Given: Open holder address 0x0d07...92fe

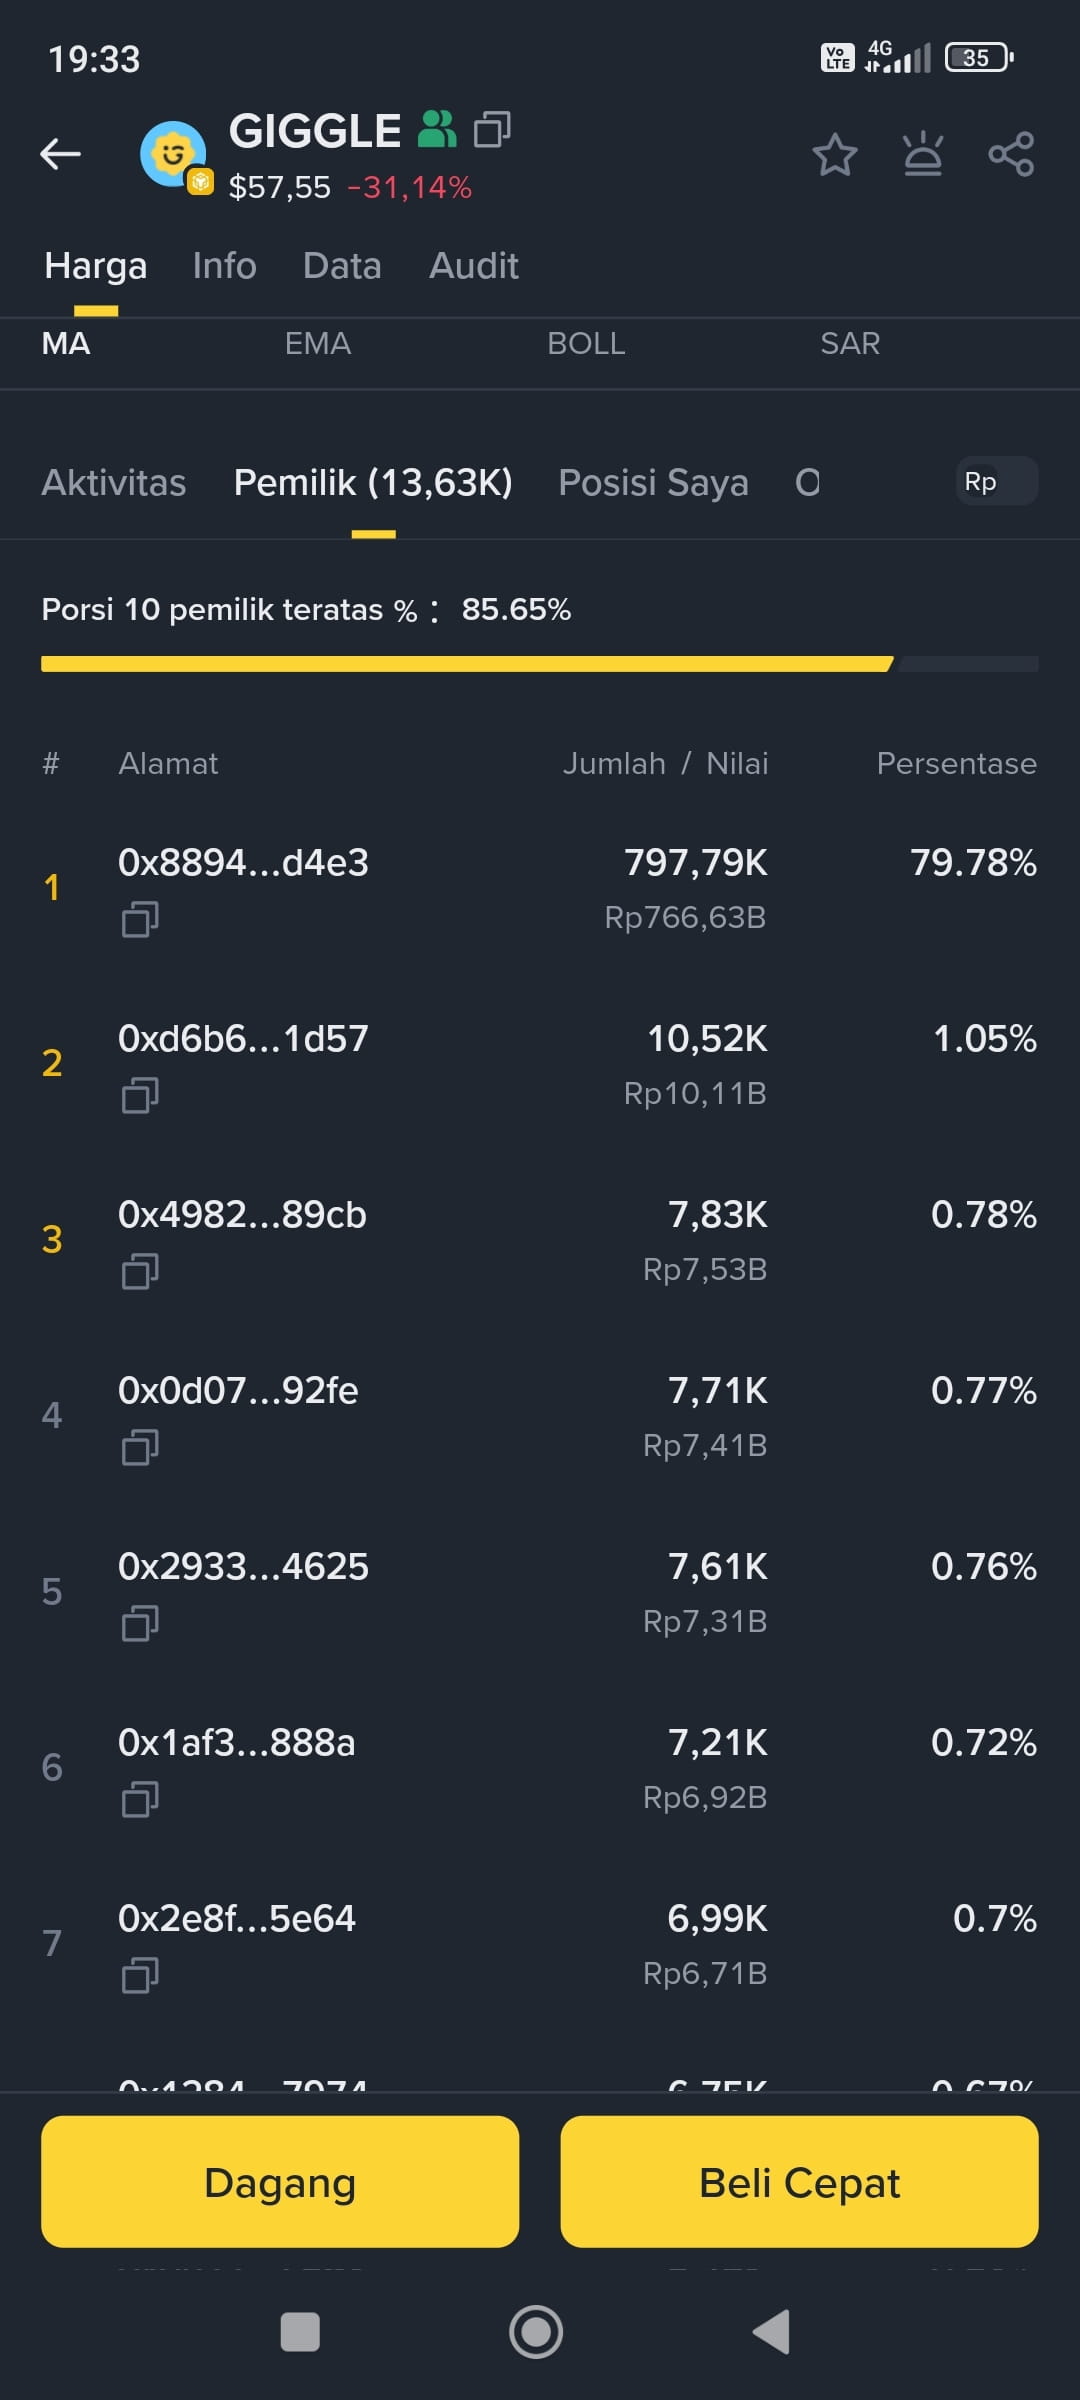Looking at the screenshot, I should point(238,1390).
